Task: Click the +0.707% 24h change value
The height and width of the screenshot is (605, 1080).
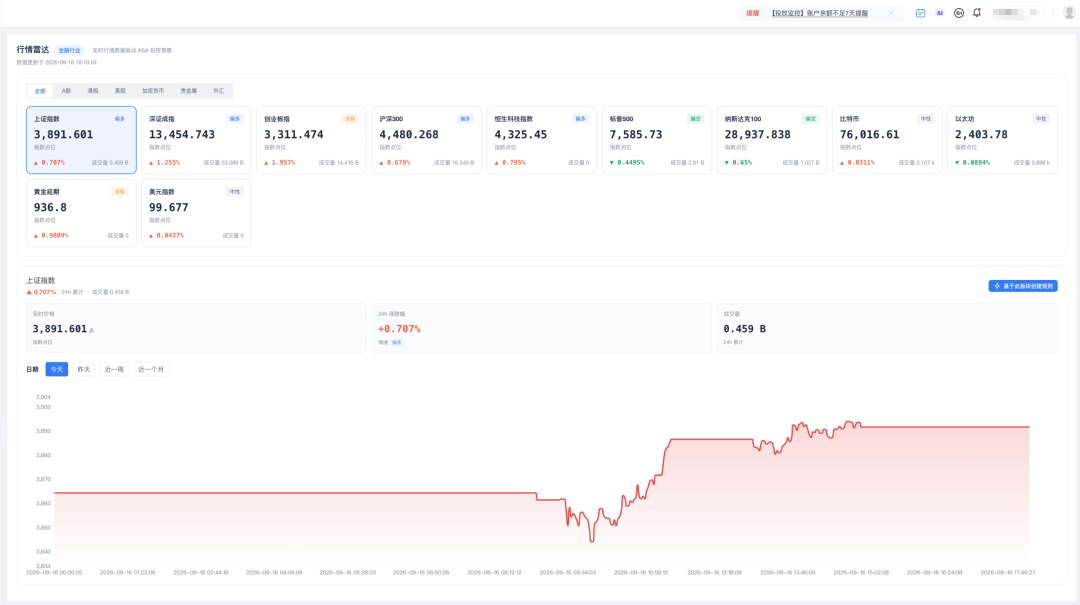Action: pyautogui.click(x=399, y=329)
